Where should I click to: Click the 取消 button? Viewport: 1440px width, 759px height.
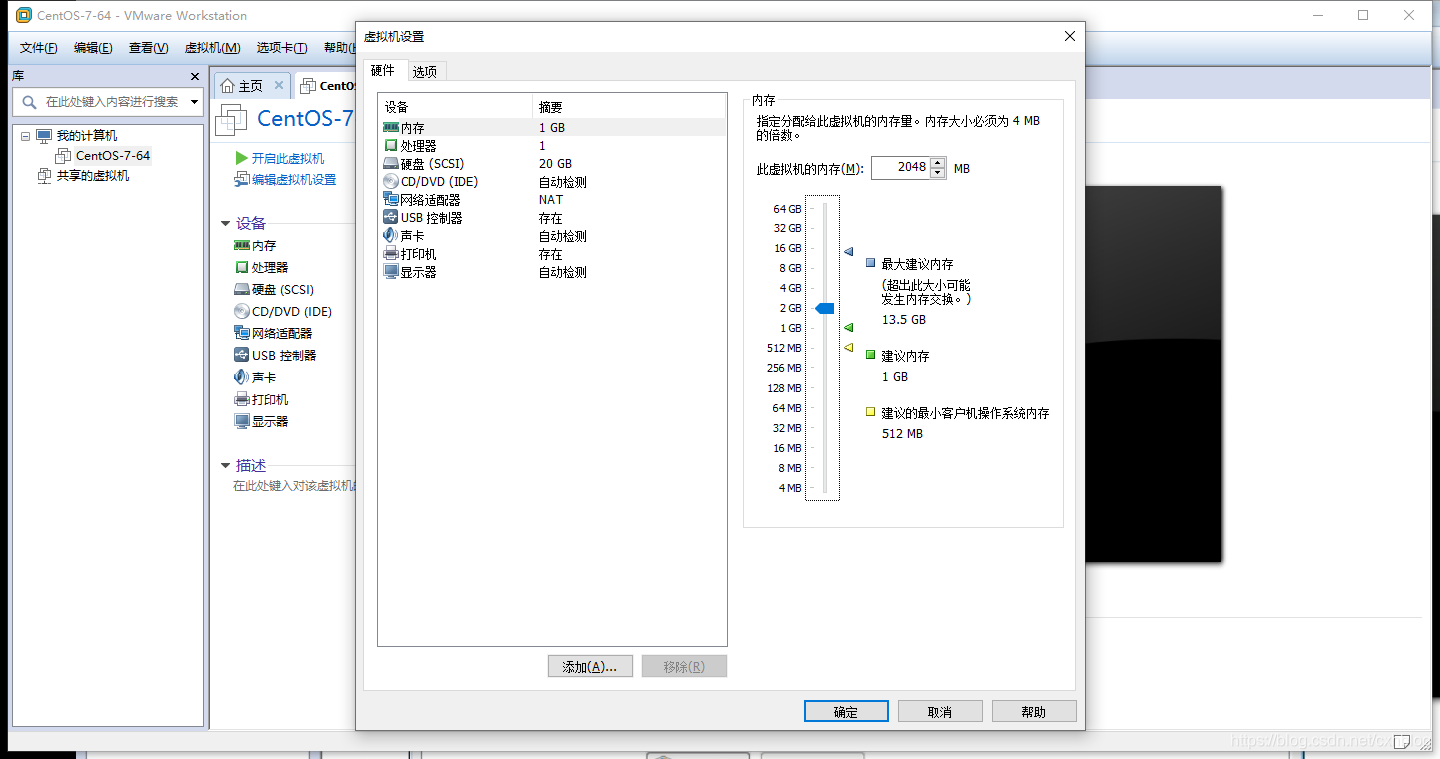click(x=940, y=711)
